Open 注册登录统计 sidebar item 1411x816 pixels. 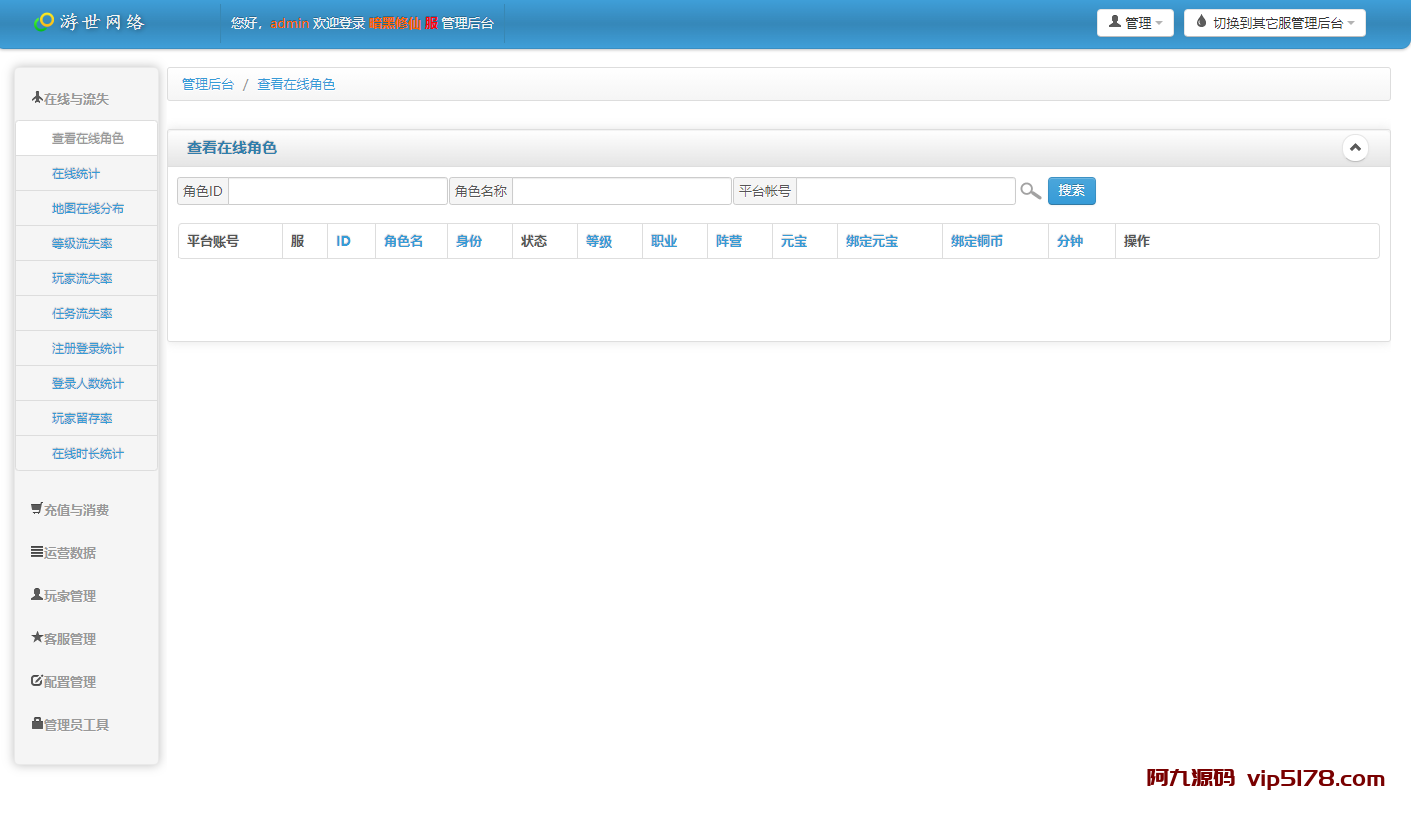[x=87, y=348]
